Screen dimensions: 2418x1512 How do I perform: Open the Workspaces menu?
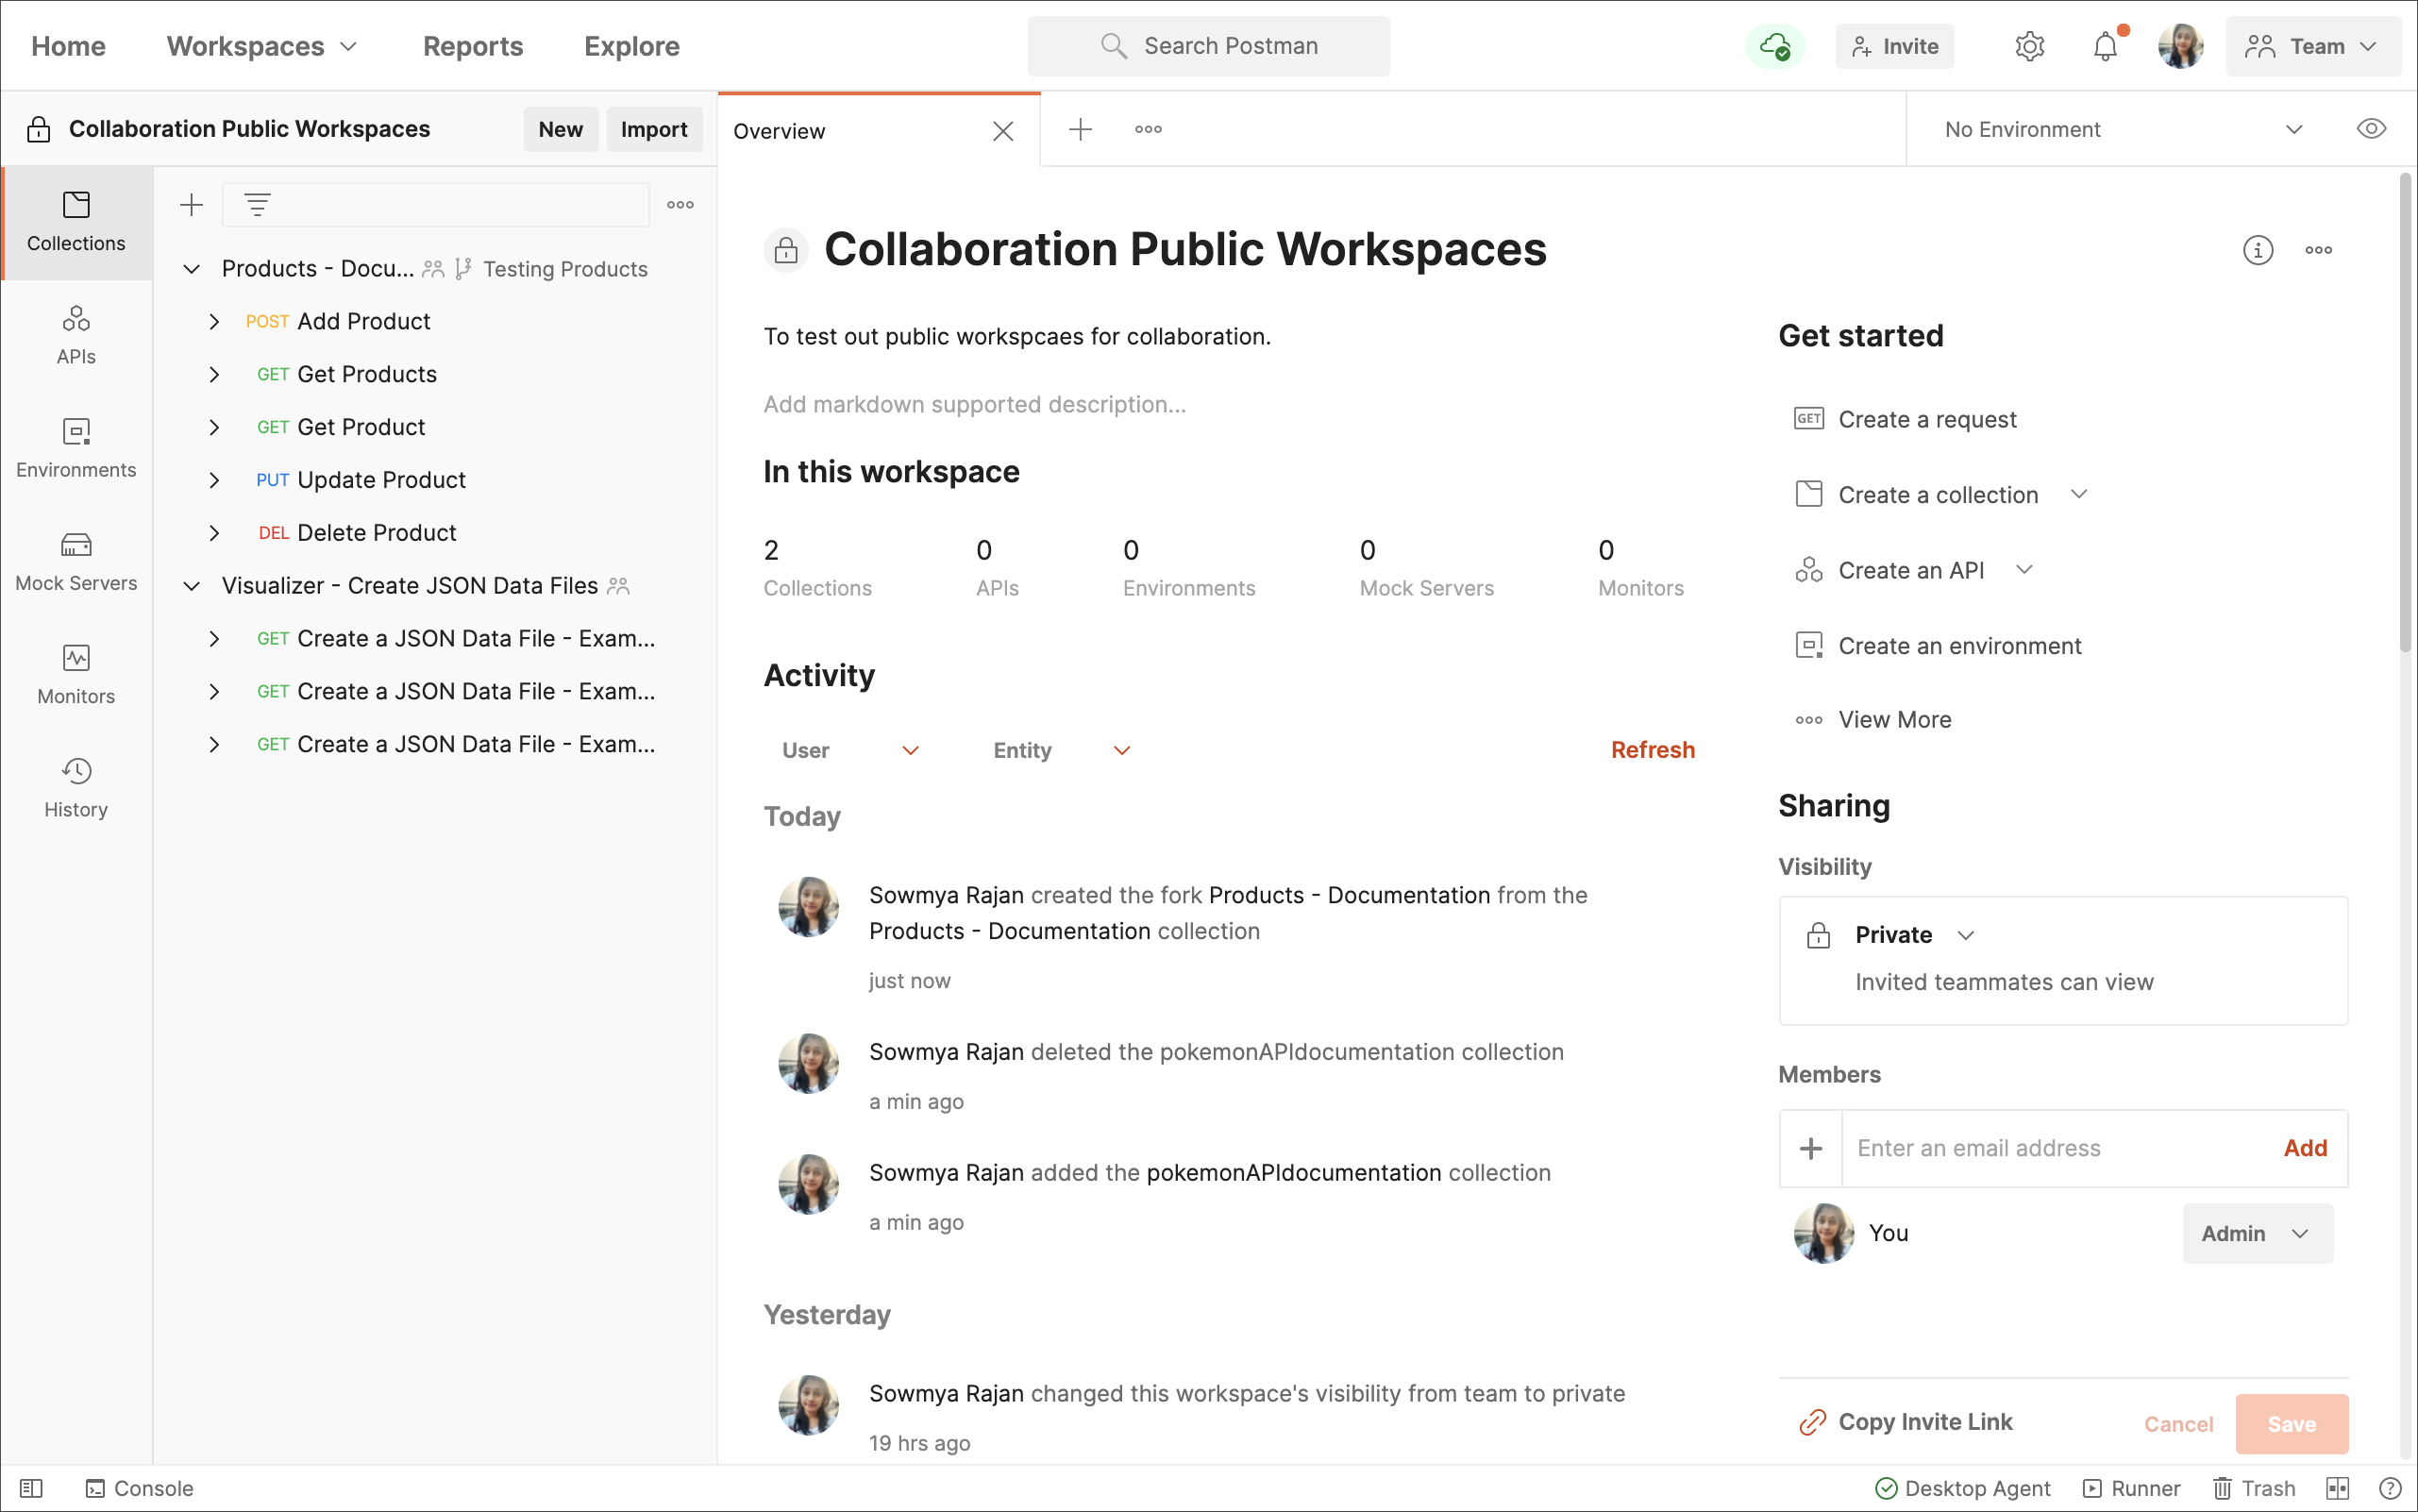point(261,46)
